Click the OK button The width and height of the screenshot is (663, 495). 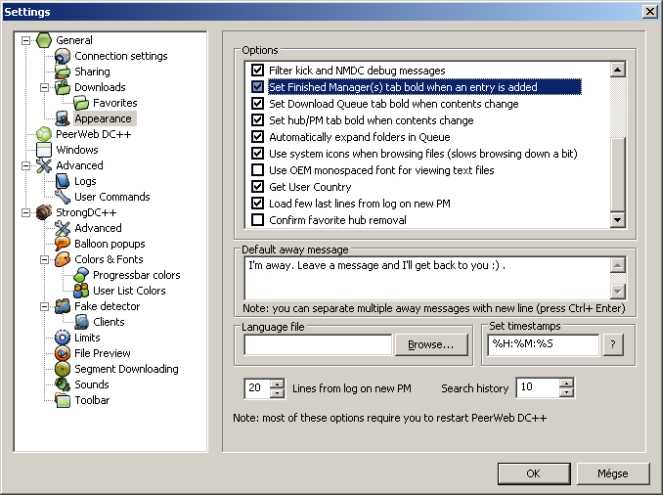pos(533,472)
